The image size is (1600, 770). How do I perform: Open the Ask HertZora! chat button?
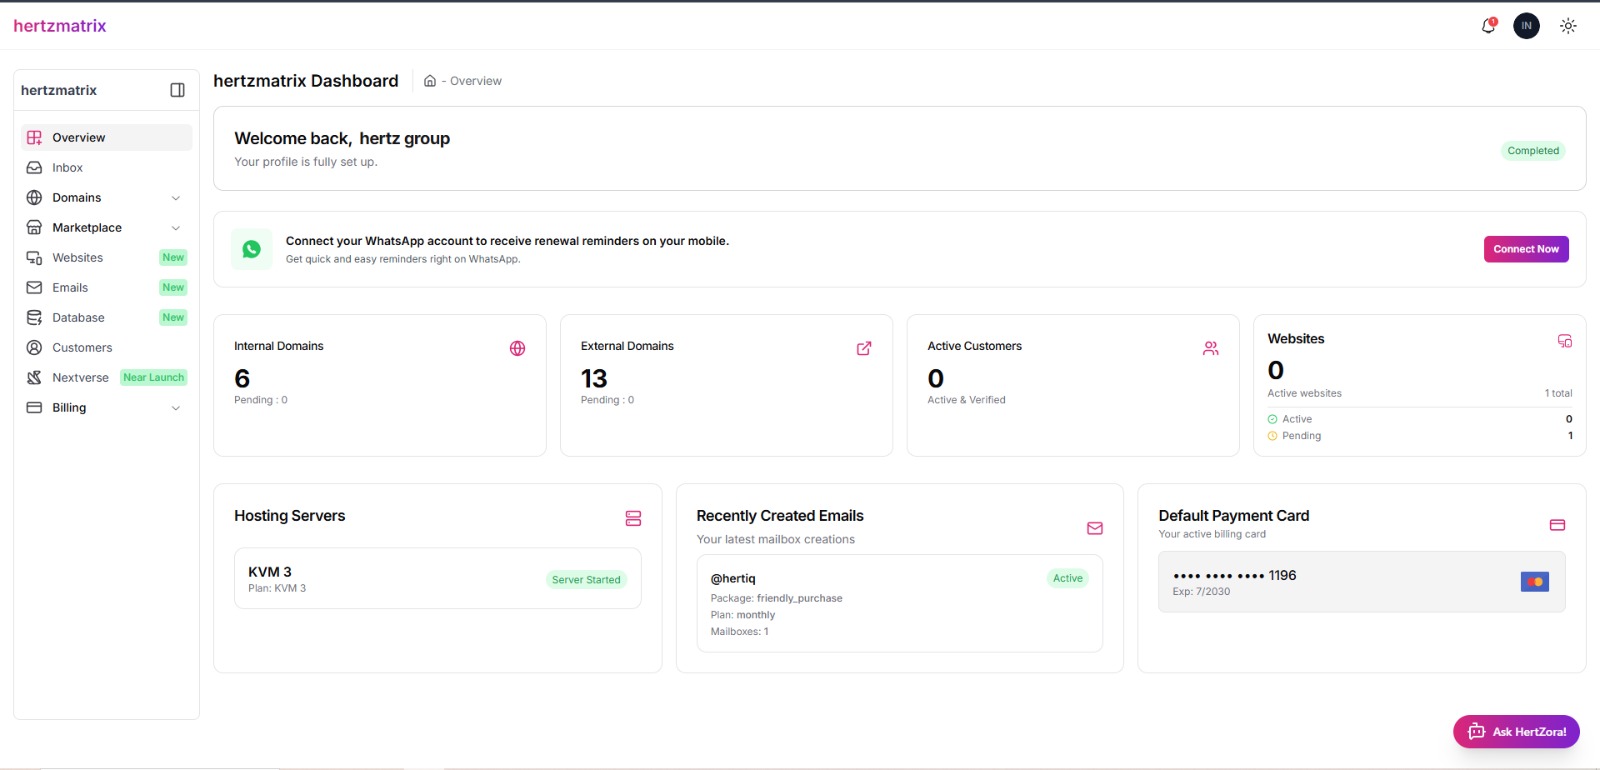(1516, 732)
